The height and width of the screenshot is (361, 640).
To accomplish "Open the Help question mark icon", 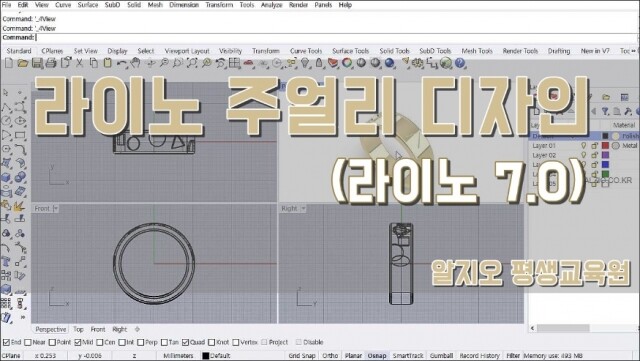I will point(460,63).
